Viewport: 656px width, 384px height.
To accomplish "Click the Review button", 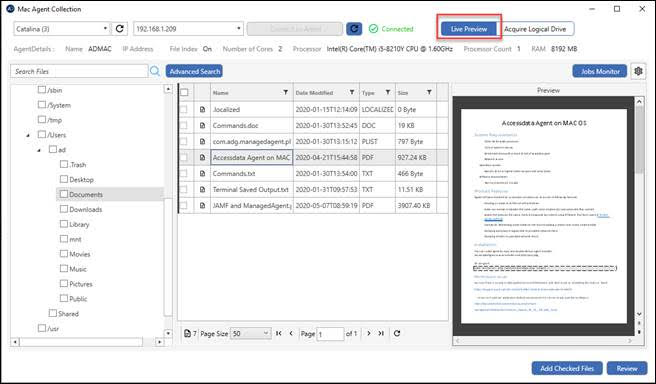I will 627,369.
